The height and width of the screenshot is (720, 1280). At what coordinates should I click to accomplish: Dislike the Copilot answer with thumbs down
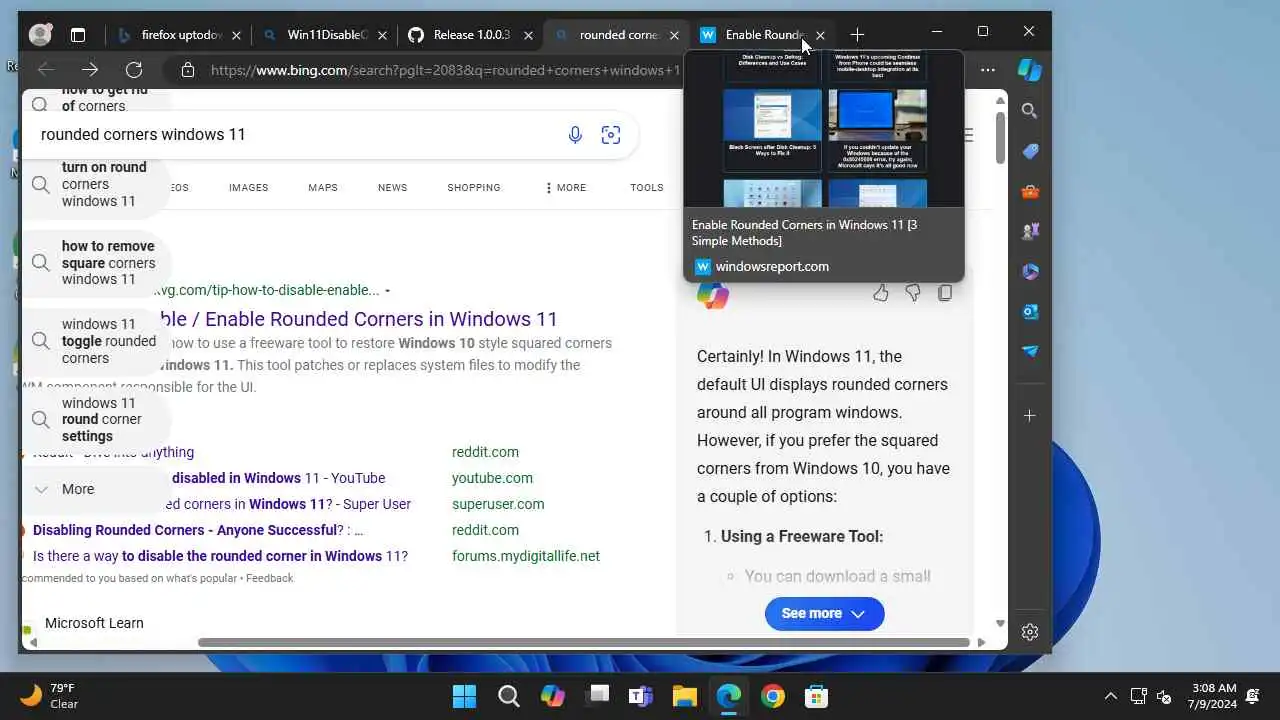[x=913, y=293]
